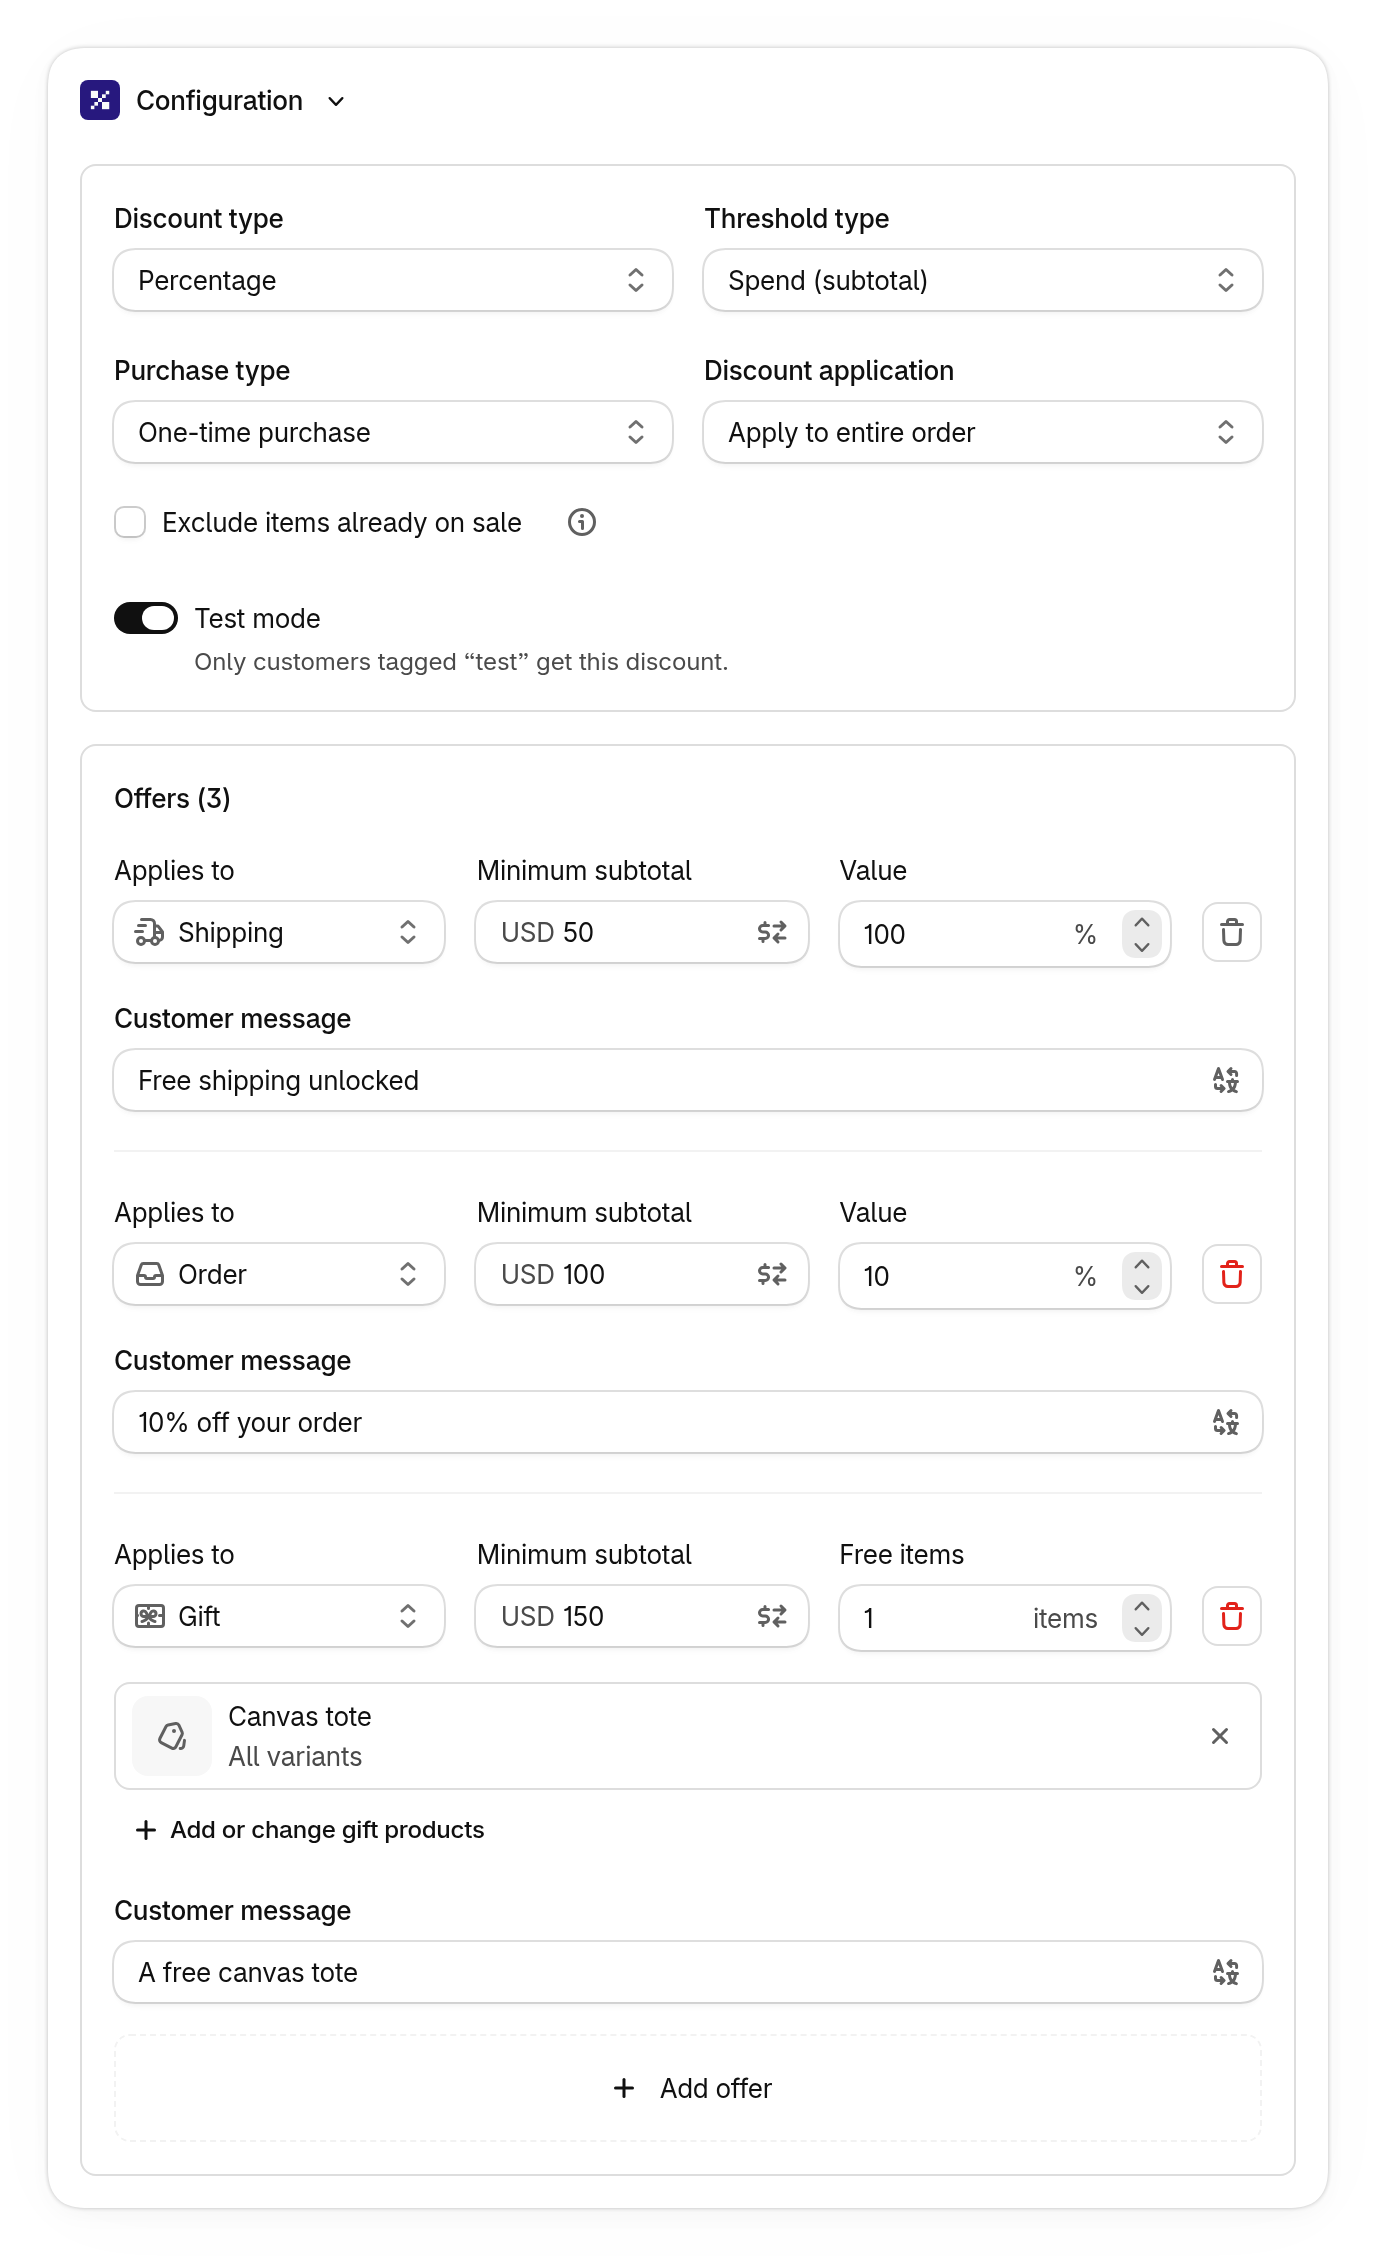The image size is (1376, 2256).
Task: Change the Gift applies-to dropdown
Action: tap(279, 1616)
